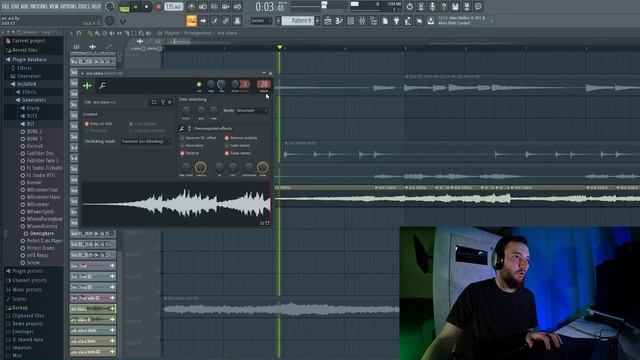Click the undo history circular arrow icon
Image resolution: width=640 pixels, height=360 pixels.
tap(409, 7)
